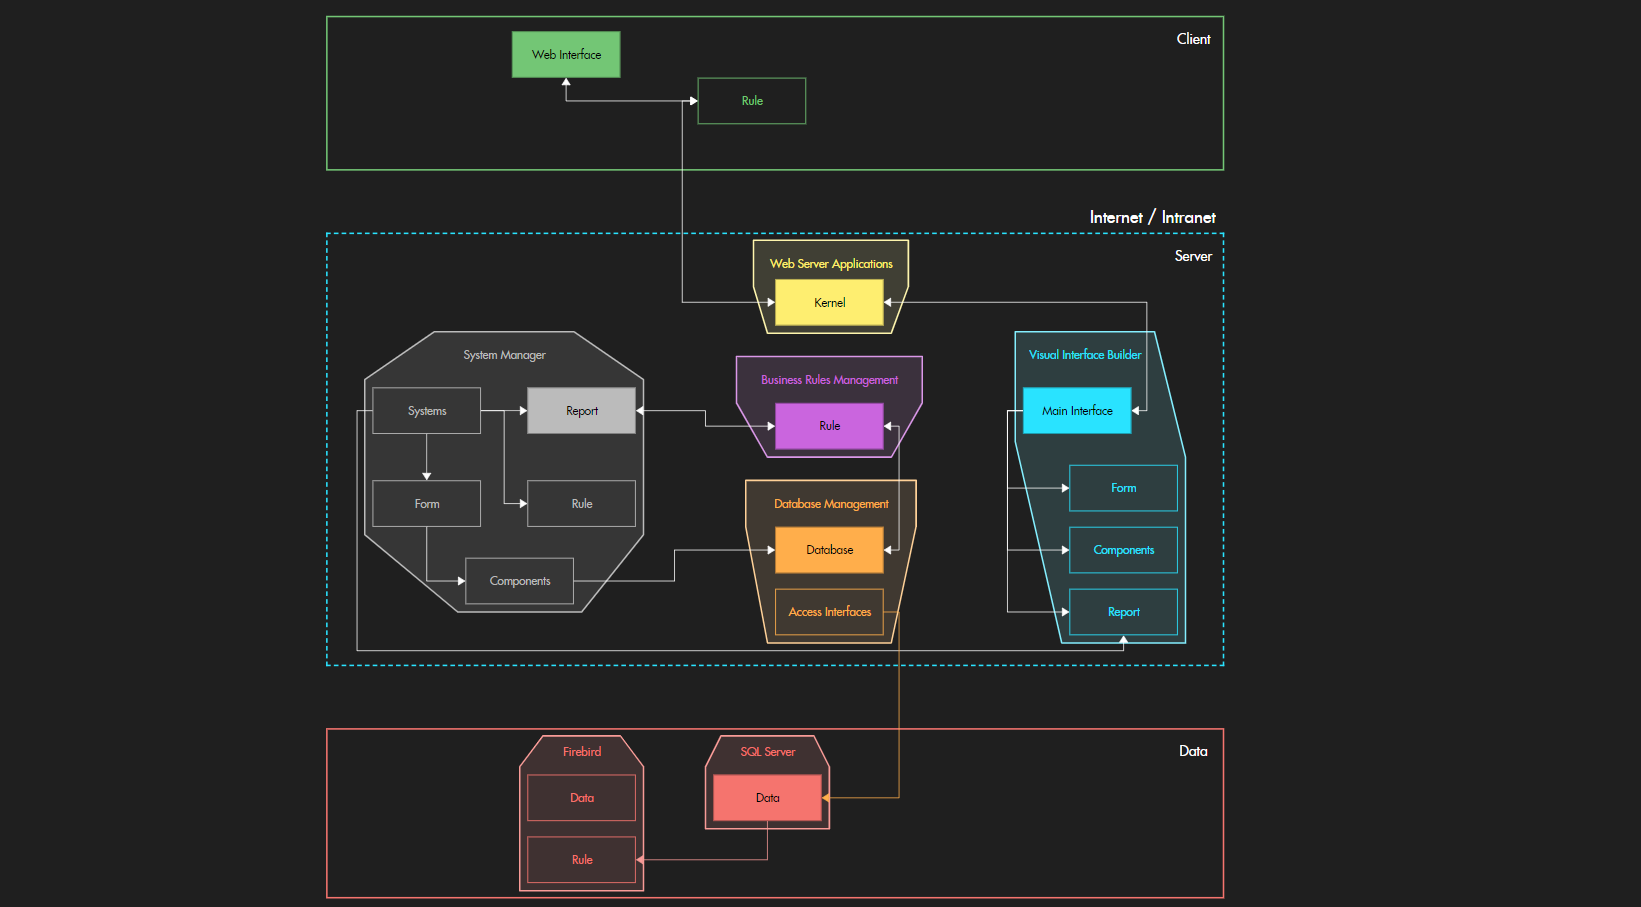This screenshot has height=907, width=1641.
Task: Click the yellow Kernel node
Action: [x=828, y=302]
